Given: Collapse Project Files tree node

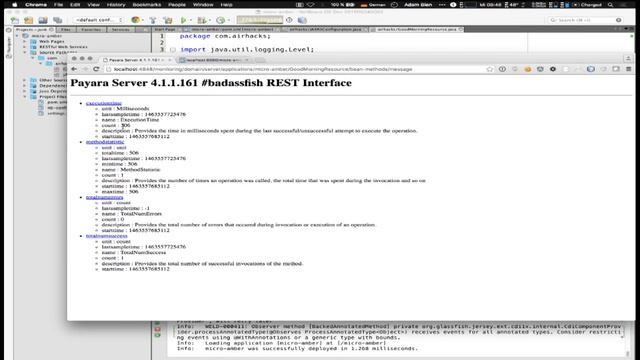Looking at the screenshot, I should (24, 97).
